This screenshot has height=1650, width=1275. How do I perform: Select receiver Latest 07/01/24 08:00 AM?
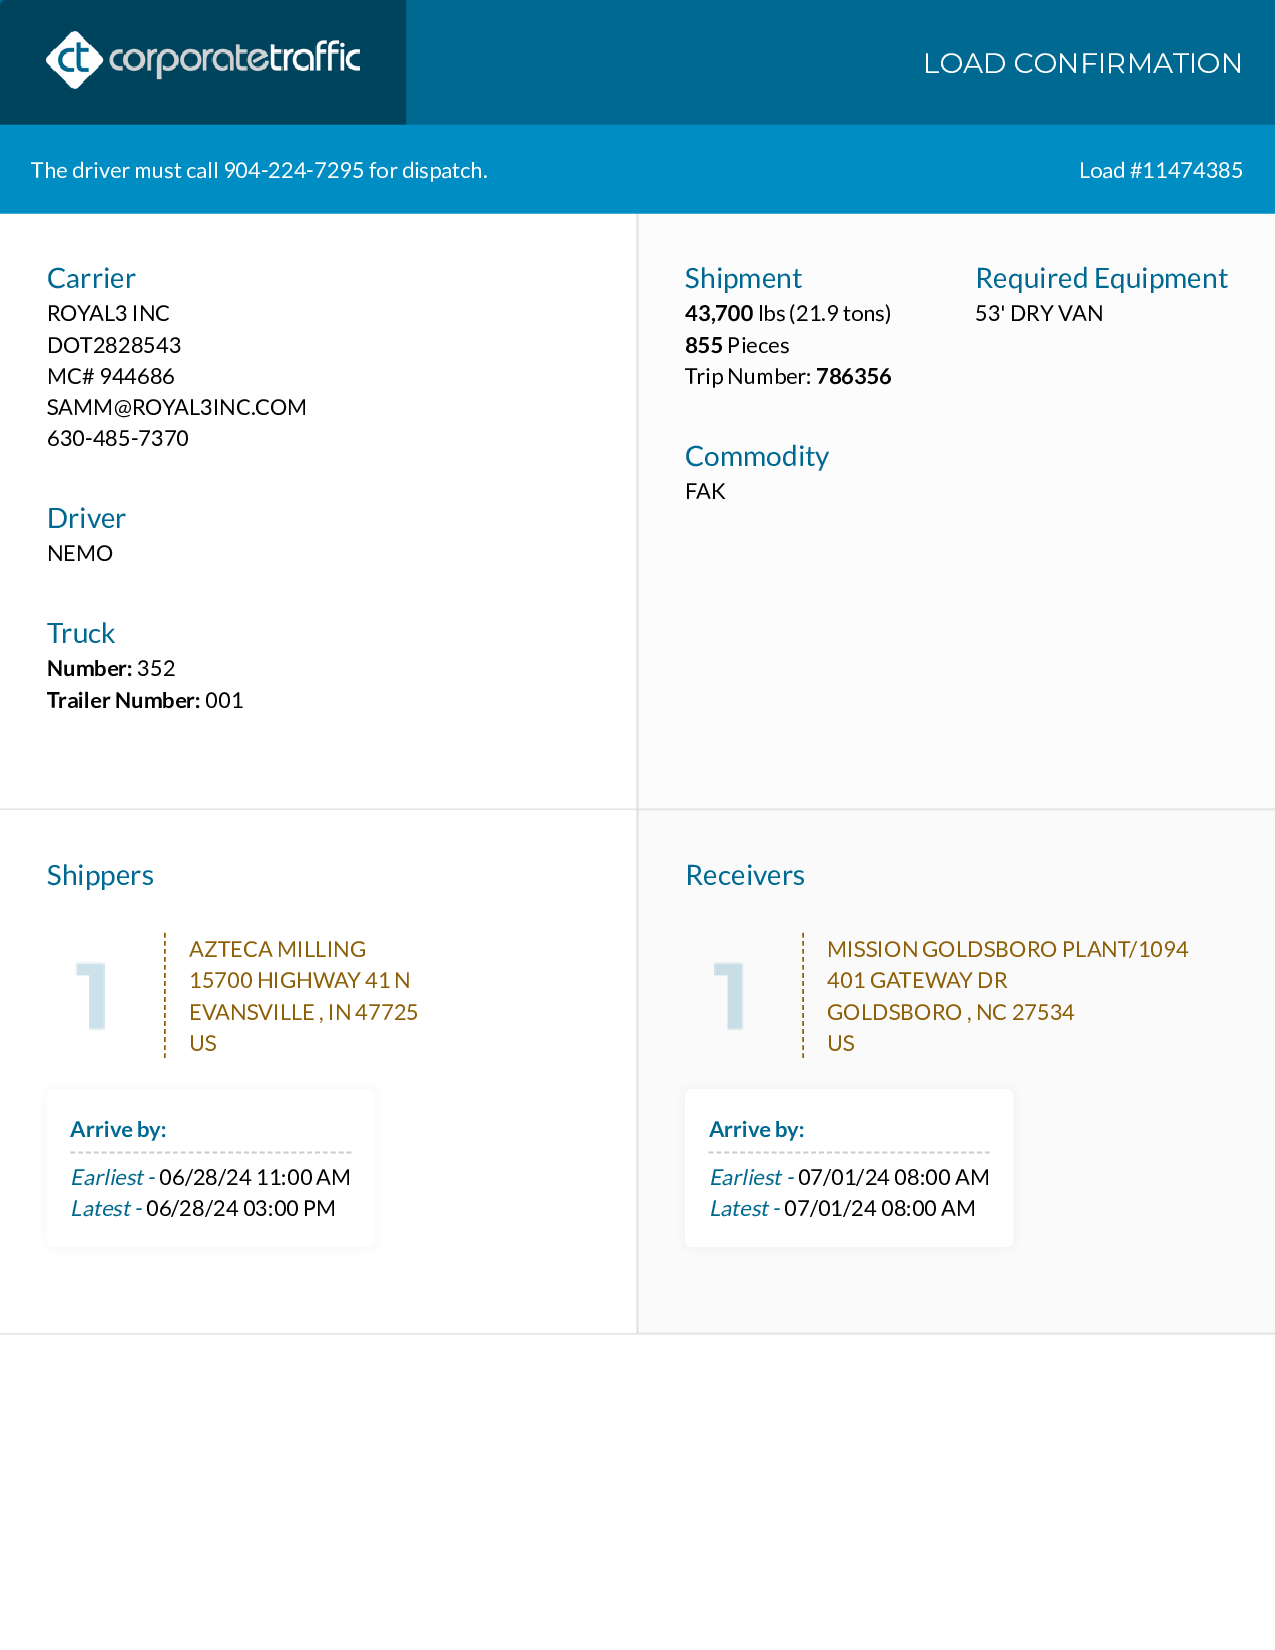(843, 1208)
